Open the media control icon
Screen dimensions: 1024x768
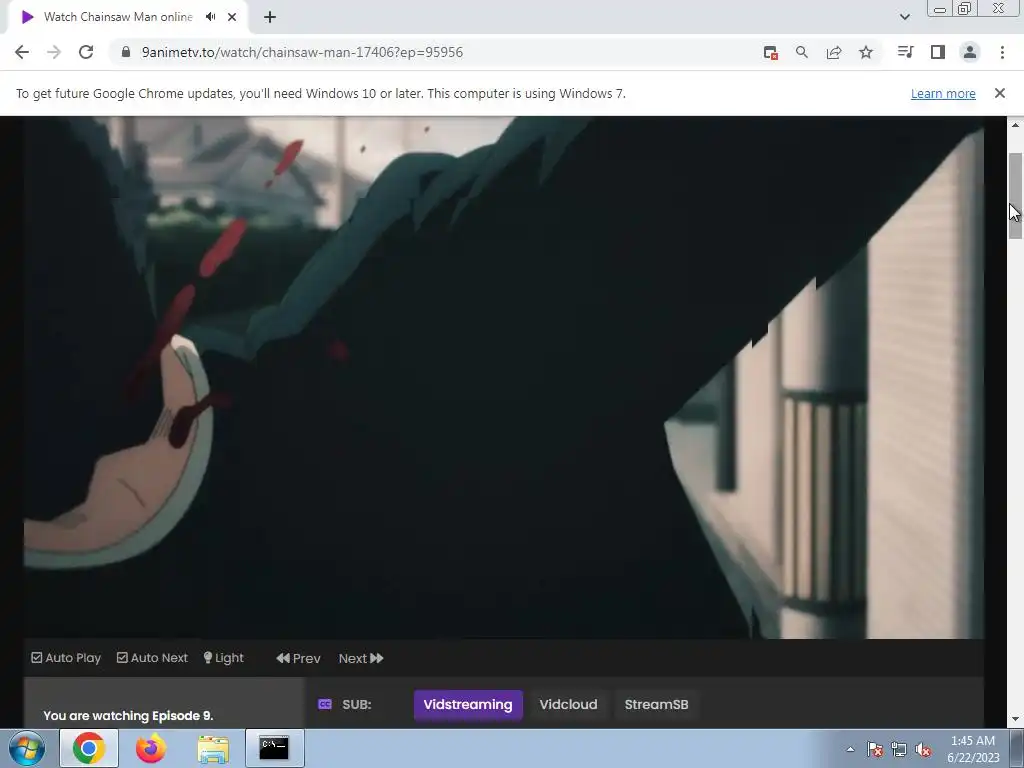point(905,52)
